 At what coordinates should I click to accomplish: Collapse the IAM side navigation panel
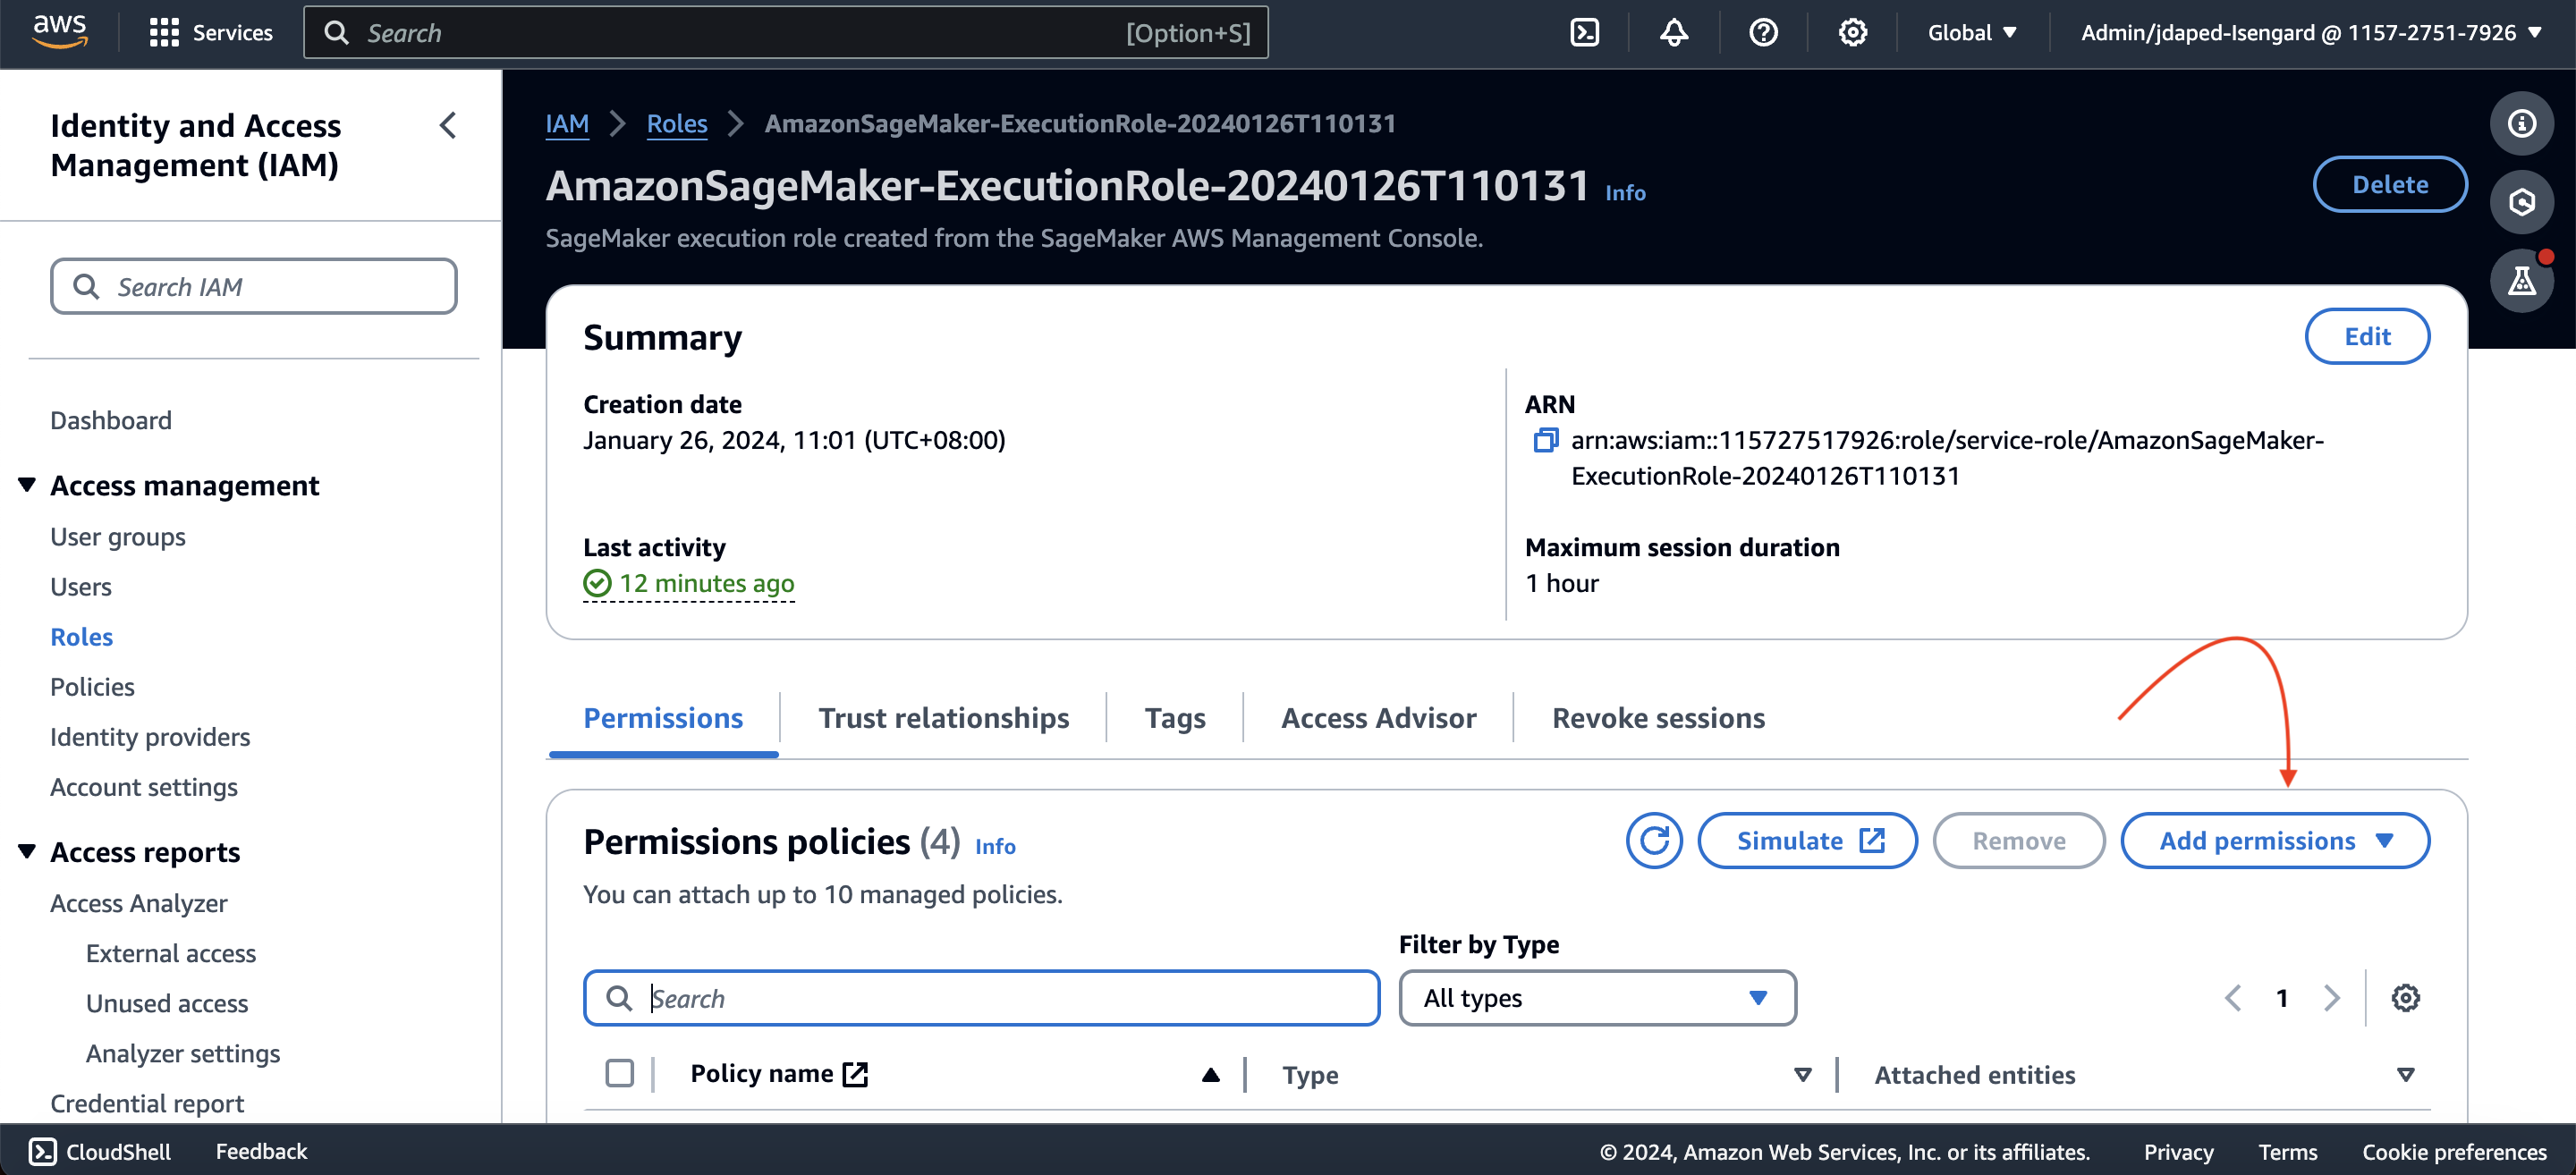coord(448,126)
